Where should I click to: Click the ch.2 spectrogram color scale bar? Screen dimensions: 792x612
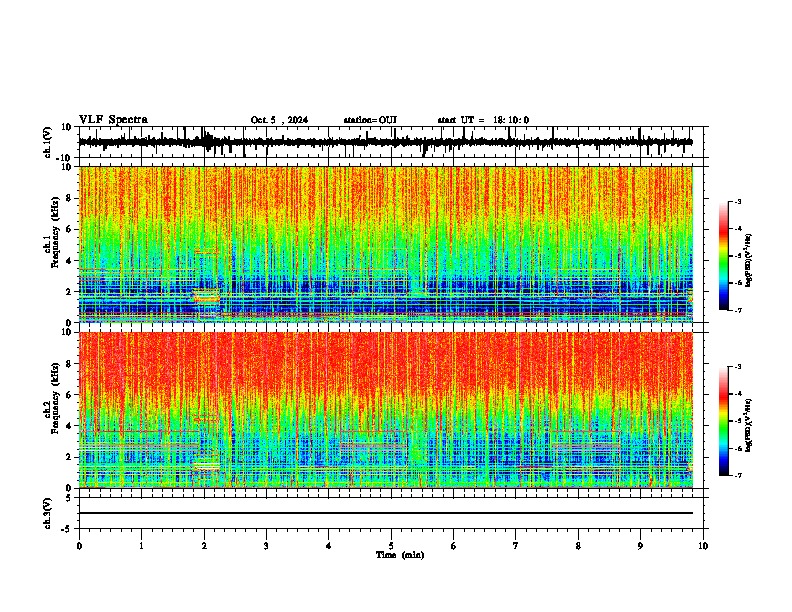(724, 421)
